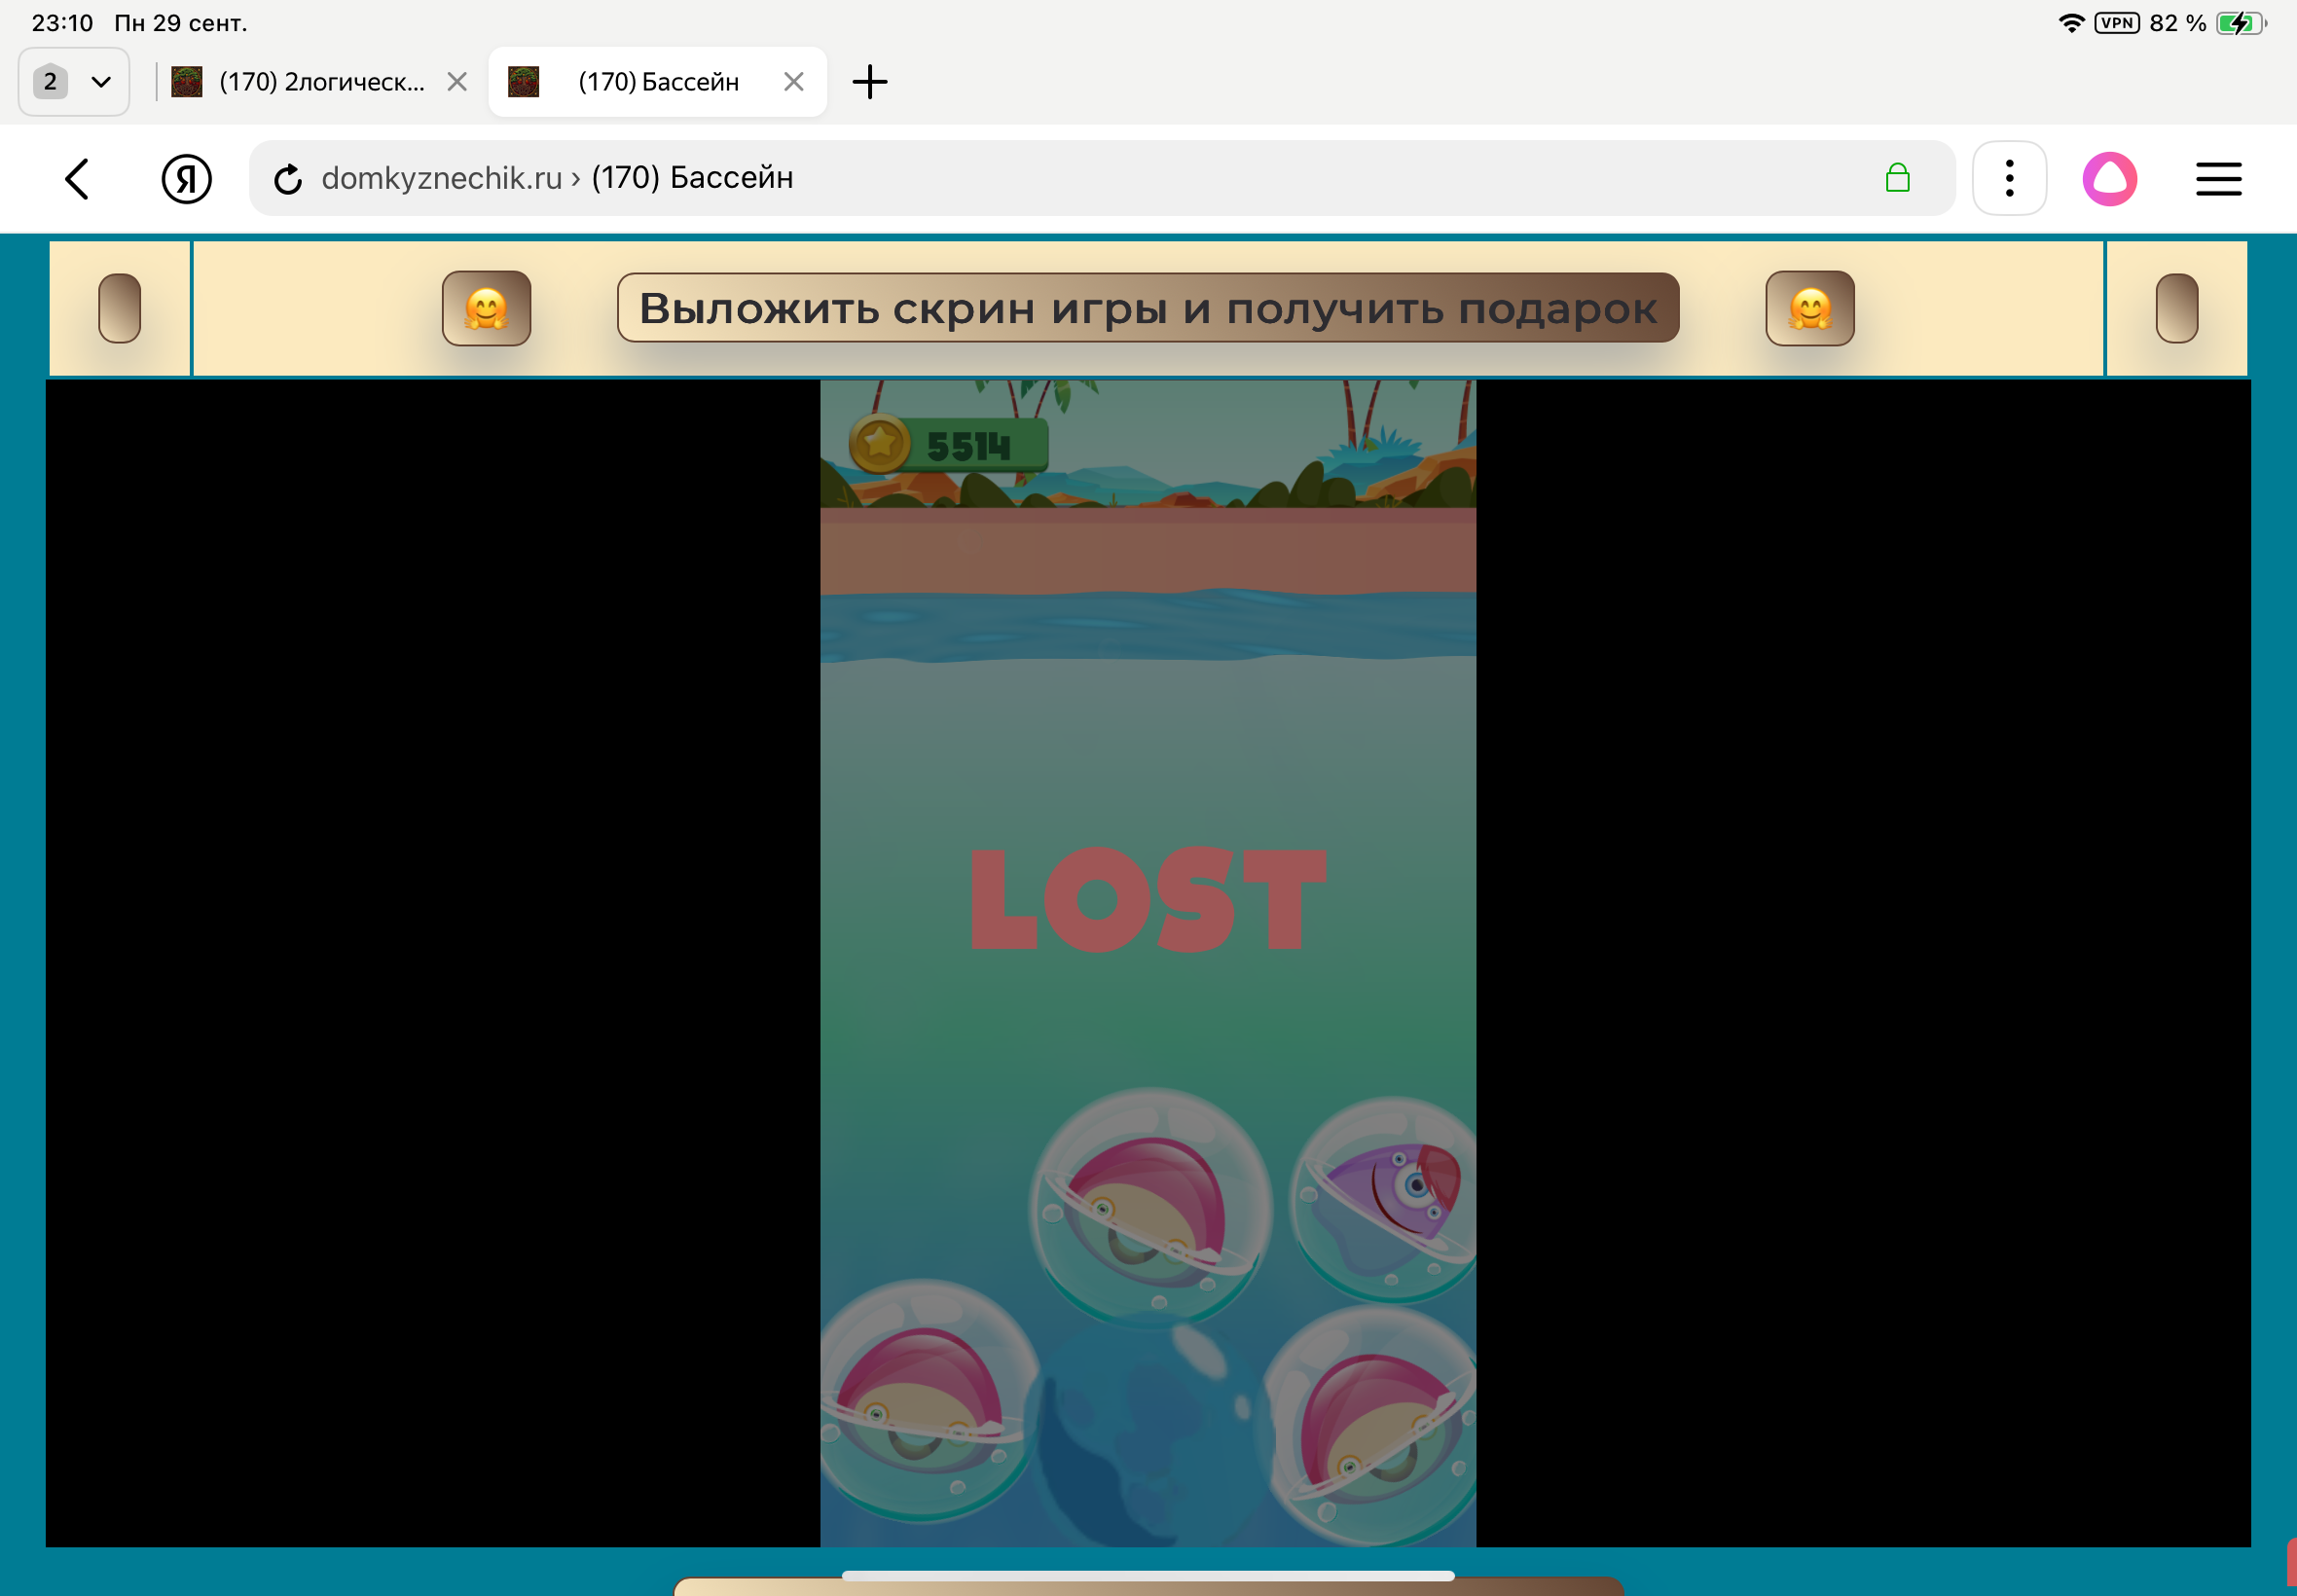
Task: Click the browser back arrow
Action: [x=77, y=179]
